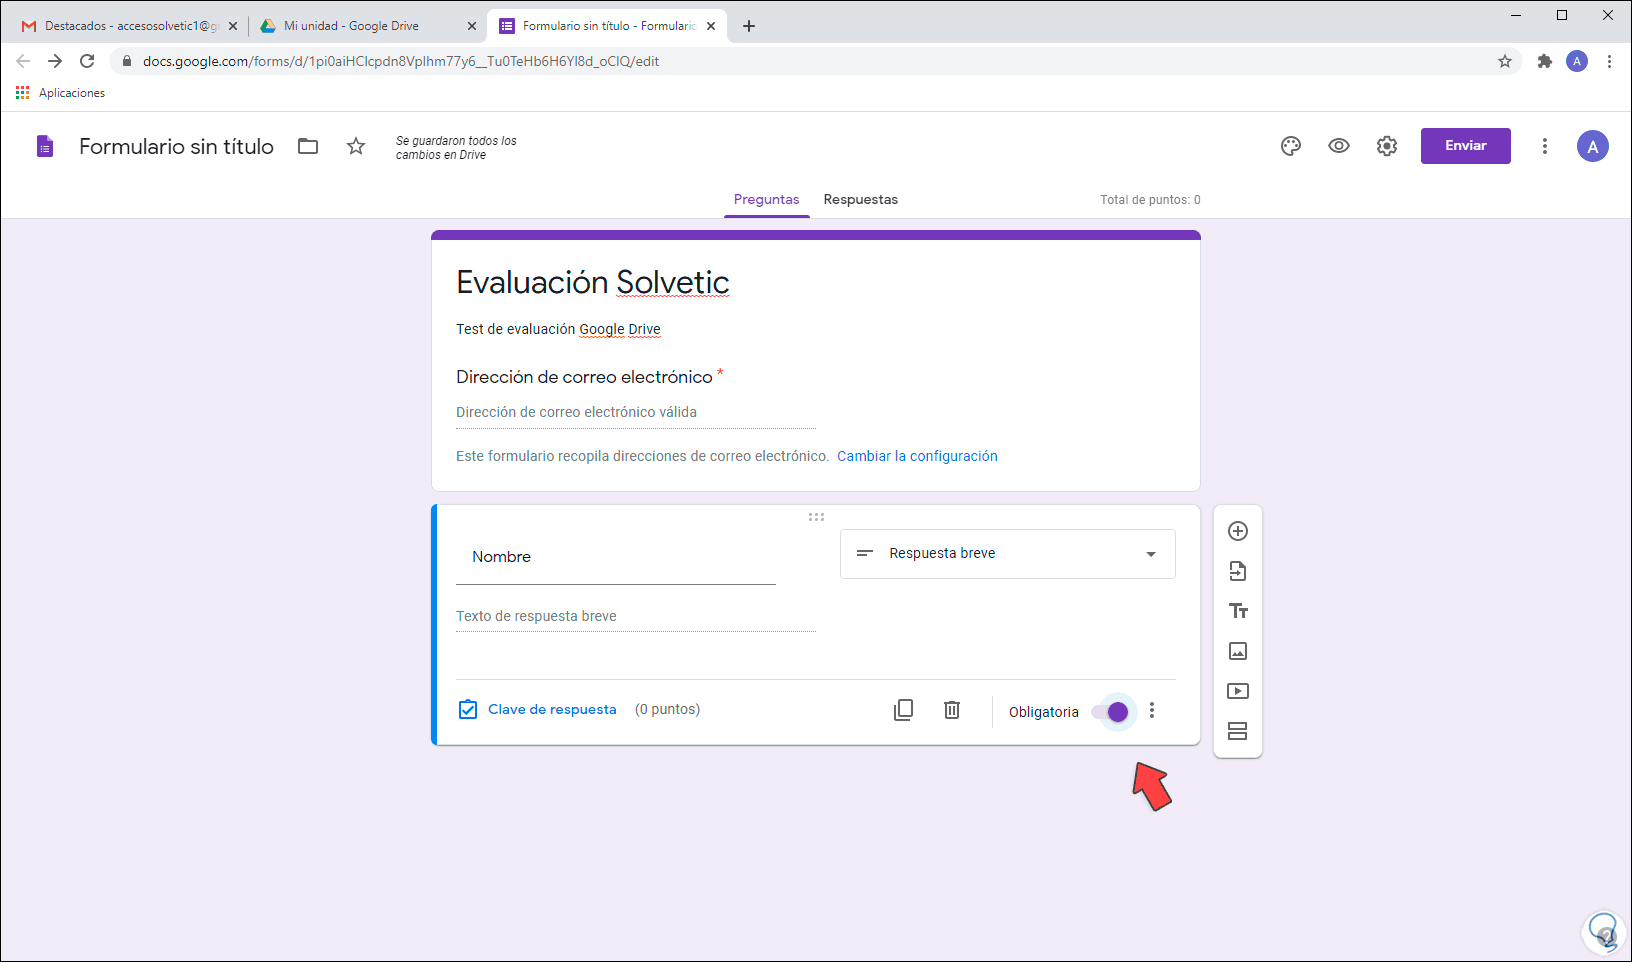
Task: Go forward to the next page
Action: [55, 61]
